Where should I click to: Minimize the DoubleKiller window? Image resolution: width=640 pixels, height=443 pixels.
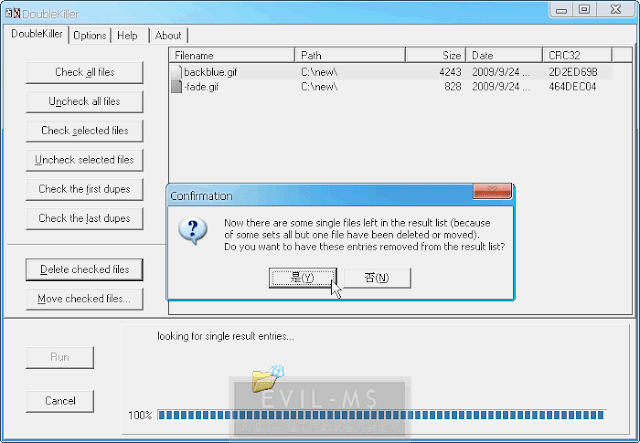pos(561,10)
